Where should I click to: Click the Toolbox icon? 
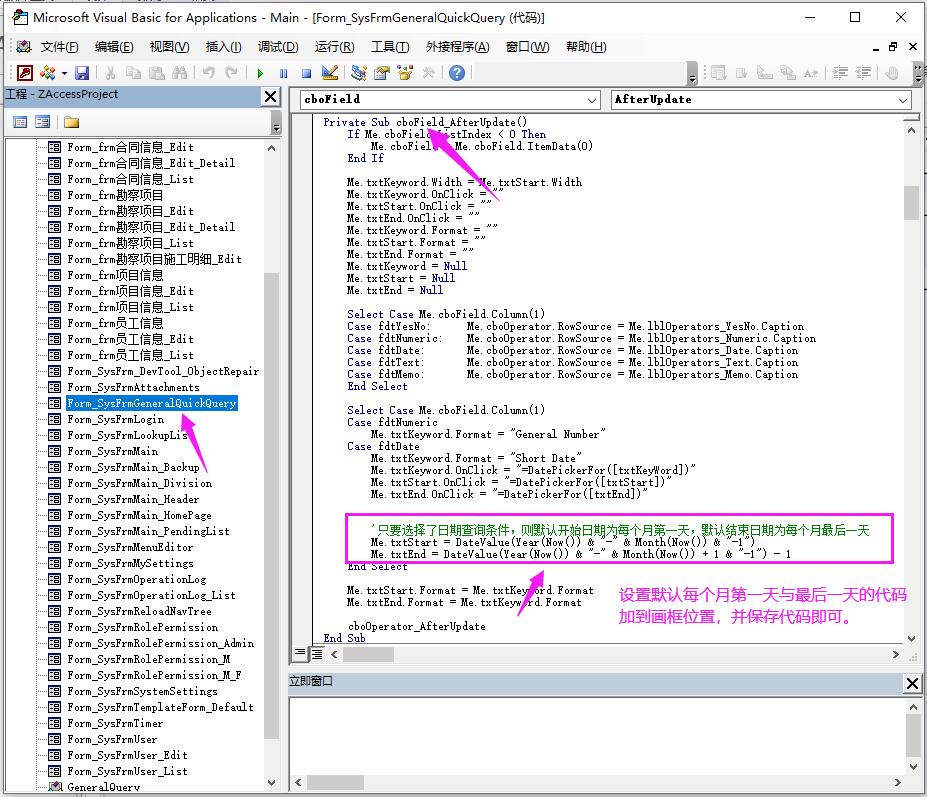(x=429, y=73)
